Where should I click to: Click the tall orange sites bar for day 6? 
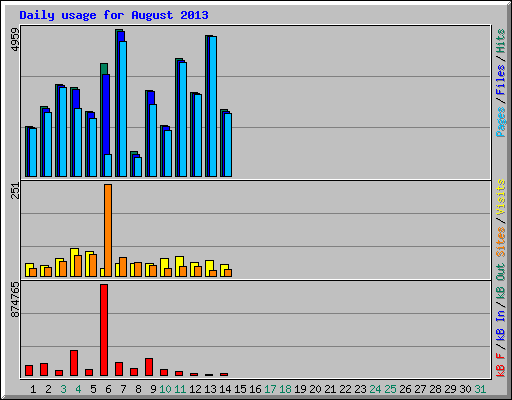[108, 230]
